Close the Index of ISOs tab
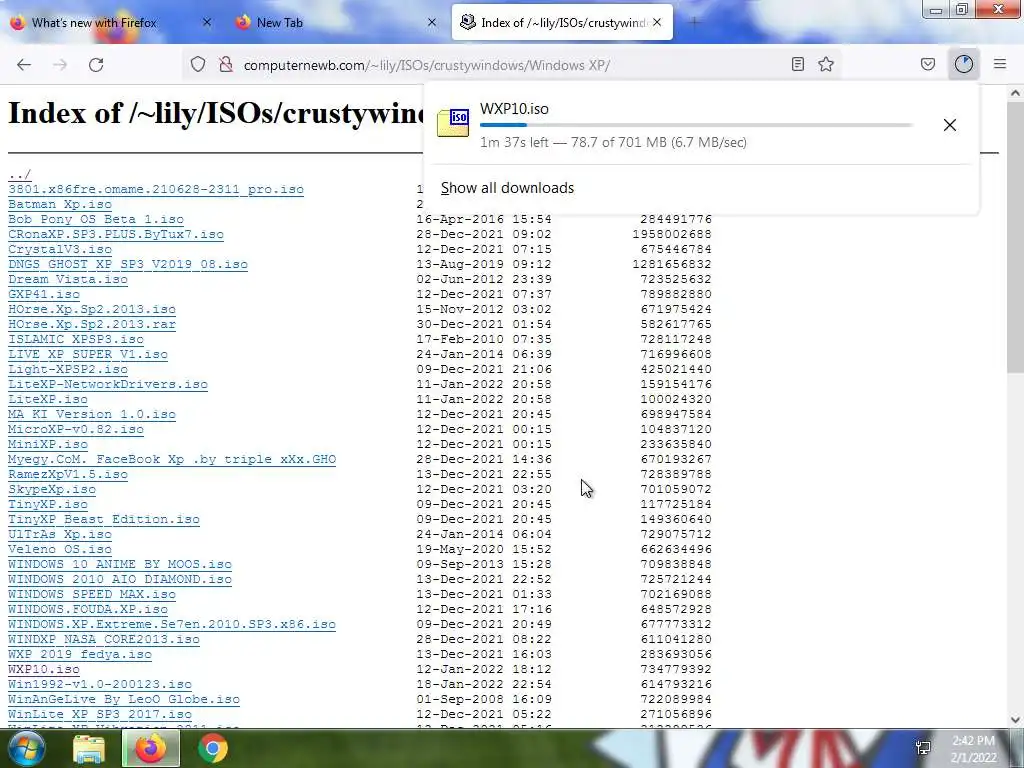 [x=657, y=22]
